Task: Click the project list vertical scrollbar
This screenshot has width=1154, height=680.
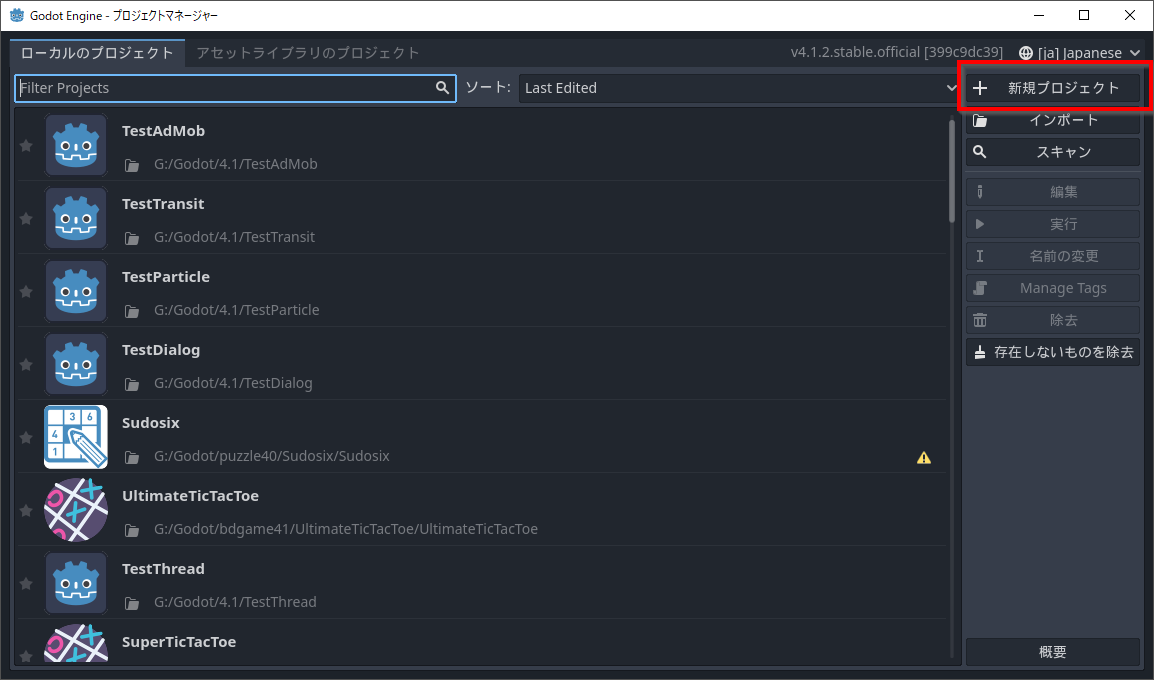Action: 952,171
